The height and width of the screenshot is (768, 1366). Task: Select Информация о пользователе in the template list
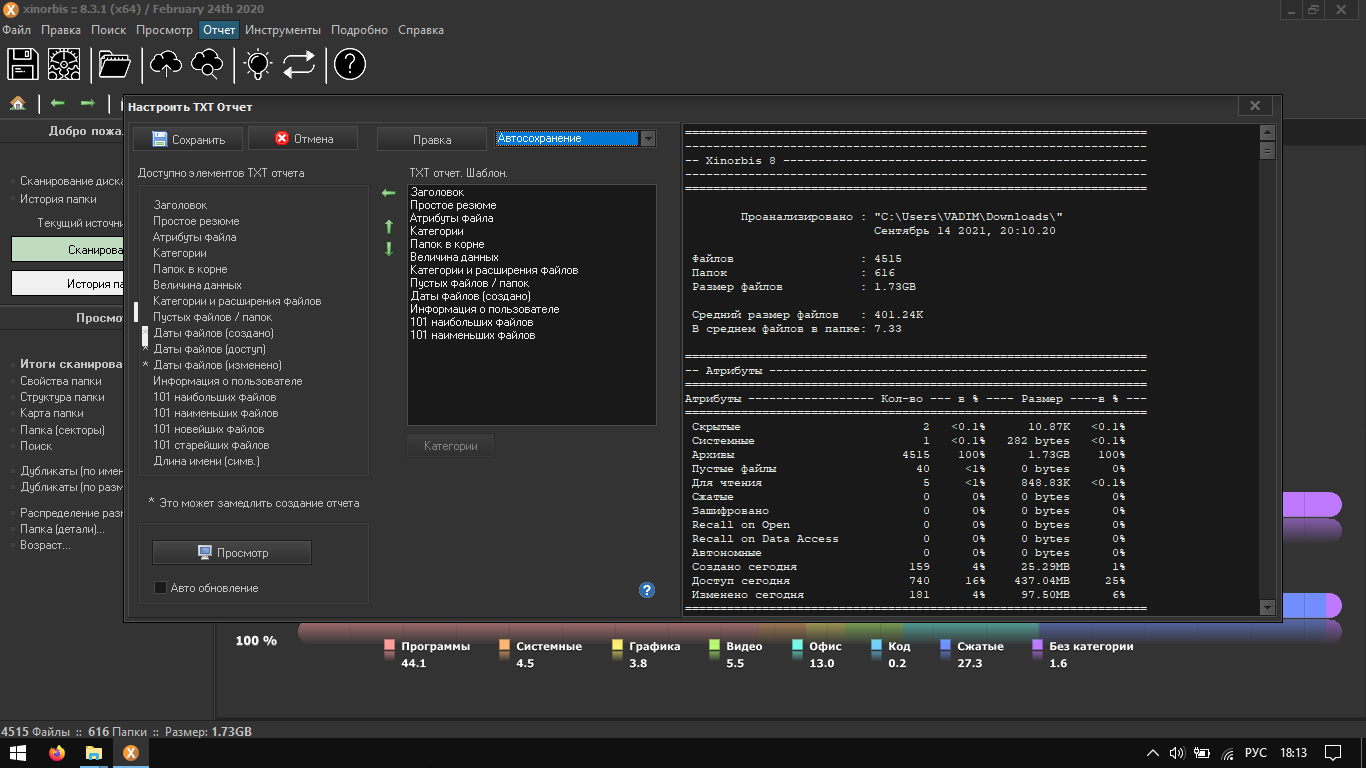pyautogui.click(x=485, y=309)
